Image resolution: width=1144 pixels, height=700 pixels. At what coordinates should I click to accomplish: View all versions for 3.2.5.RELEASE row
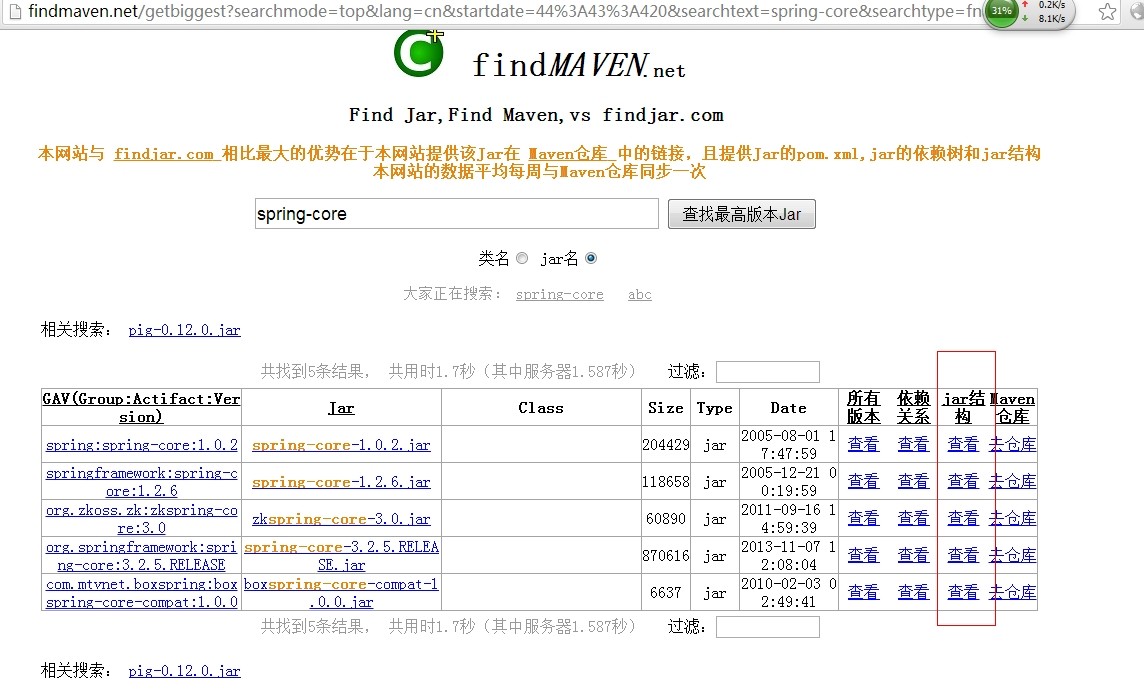pyautogui.click(x=863, y=555)
